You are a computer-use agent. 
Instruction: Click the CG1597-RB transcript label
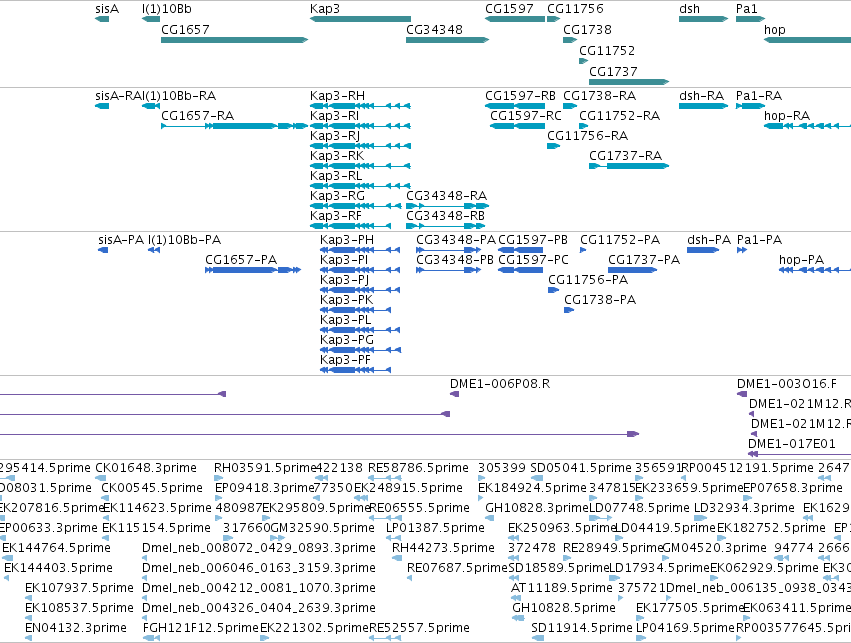point(520,96)
